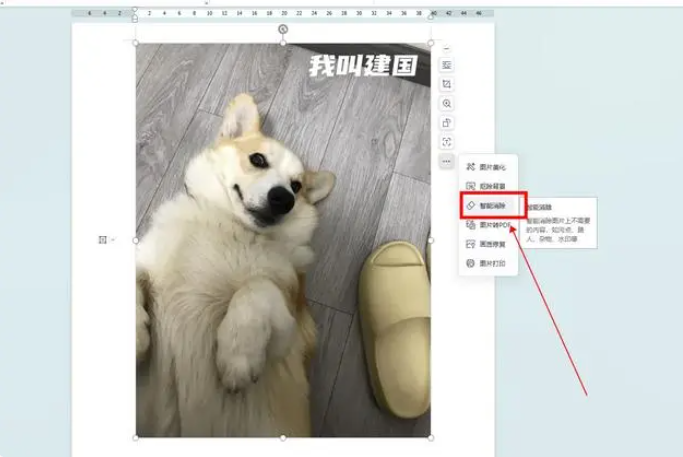Click the top-middle resize handle of the picture
Image resolution: width=683 pixels, height=457 pixels.
(x=283, y=43)
